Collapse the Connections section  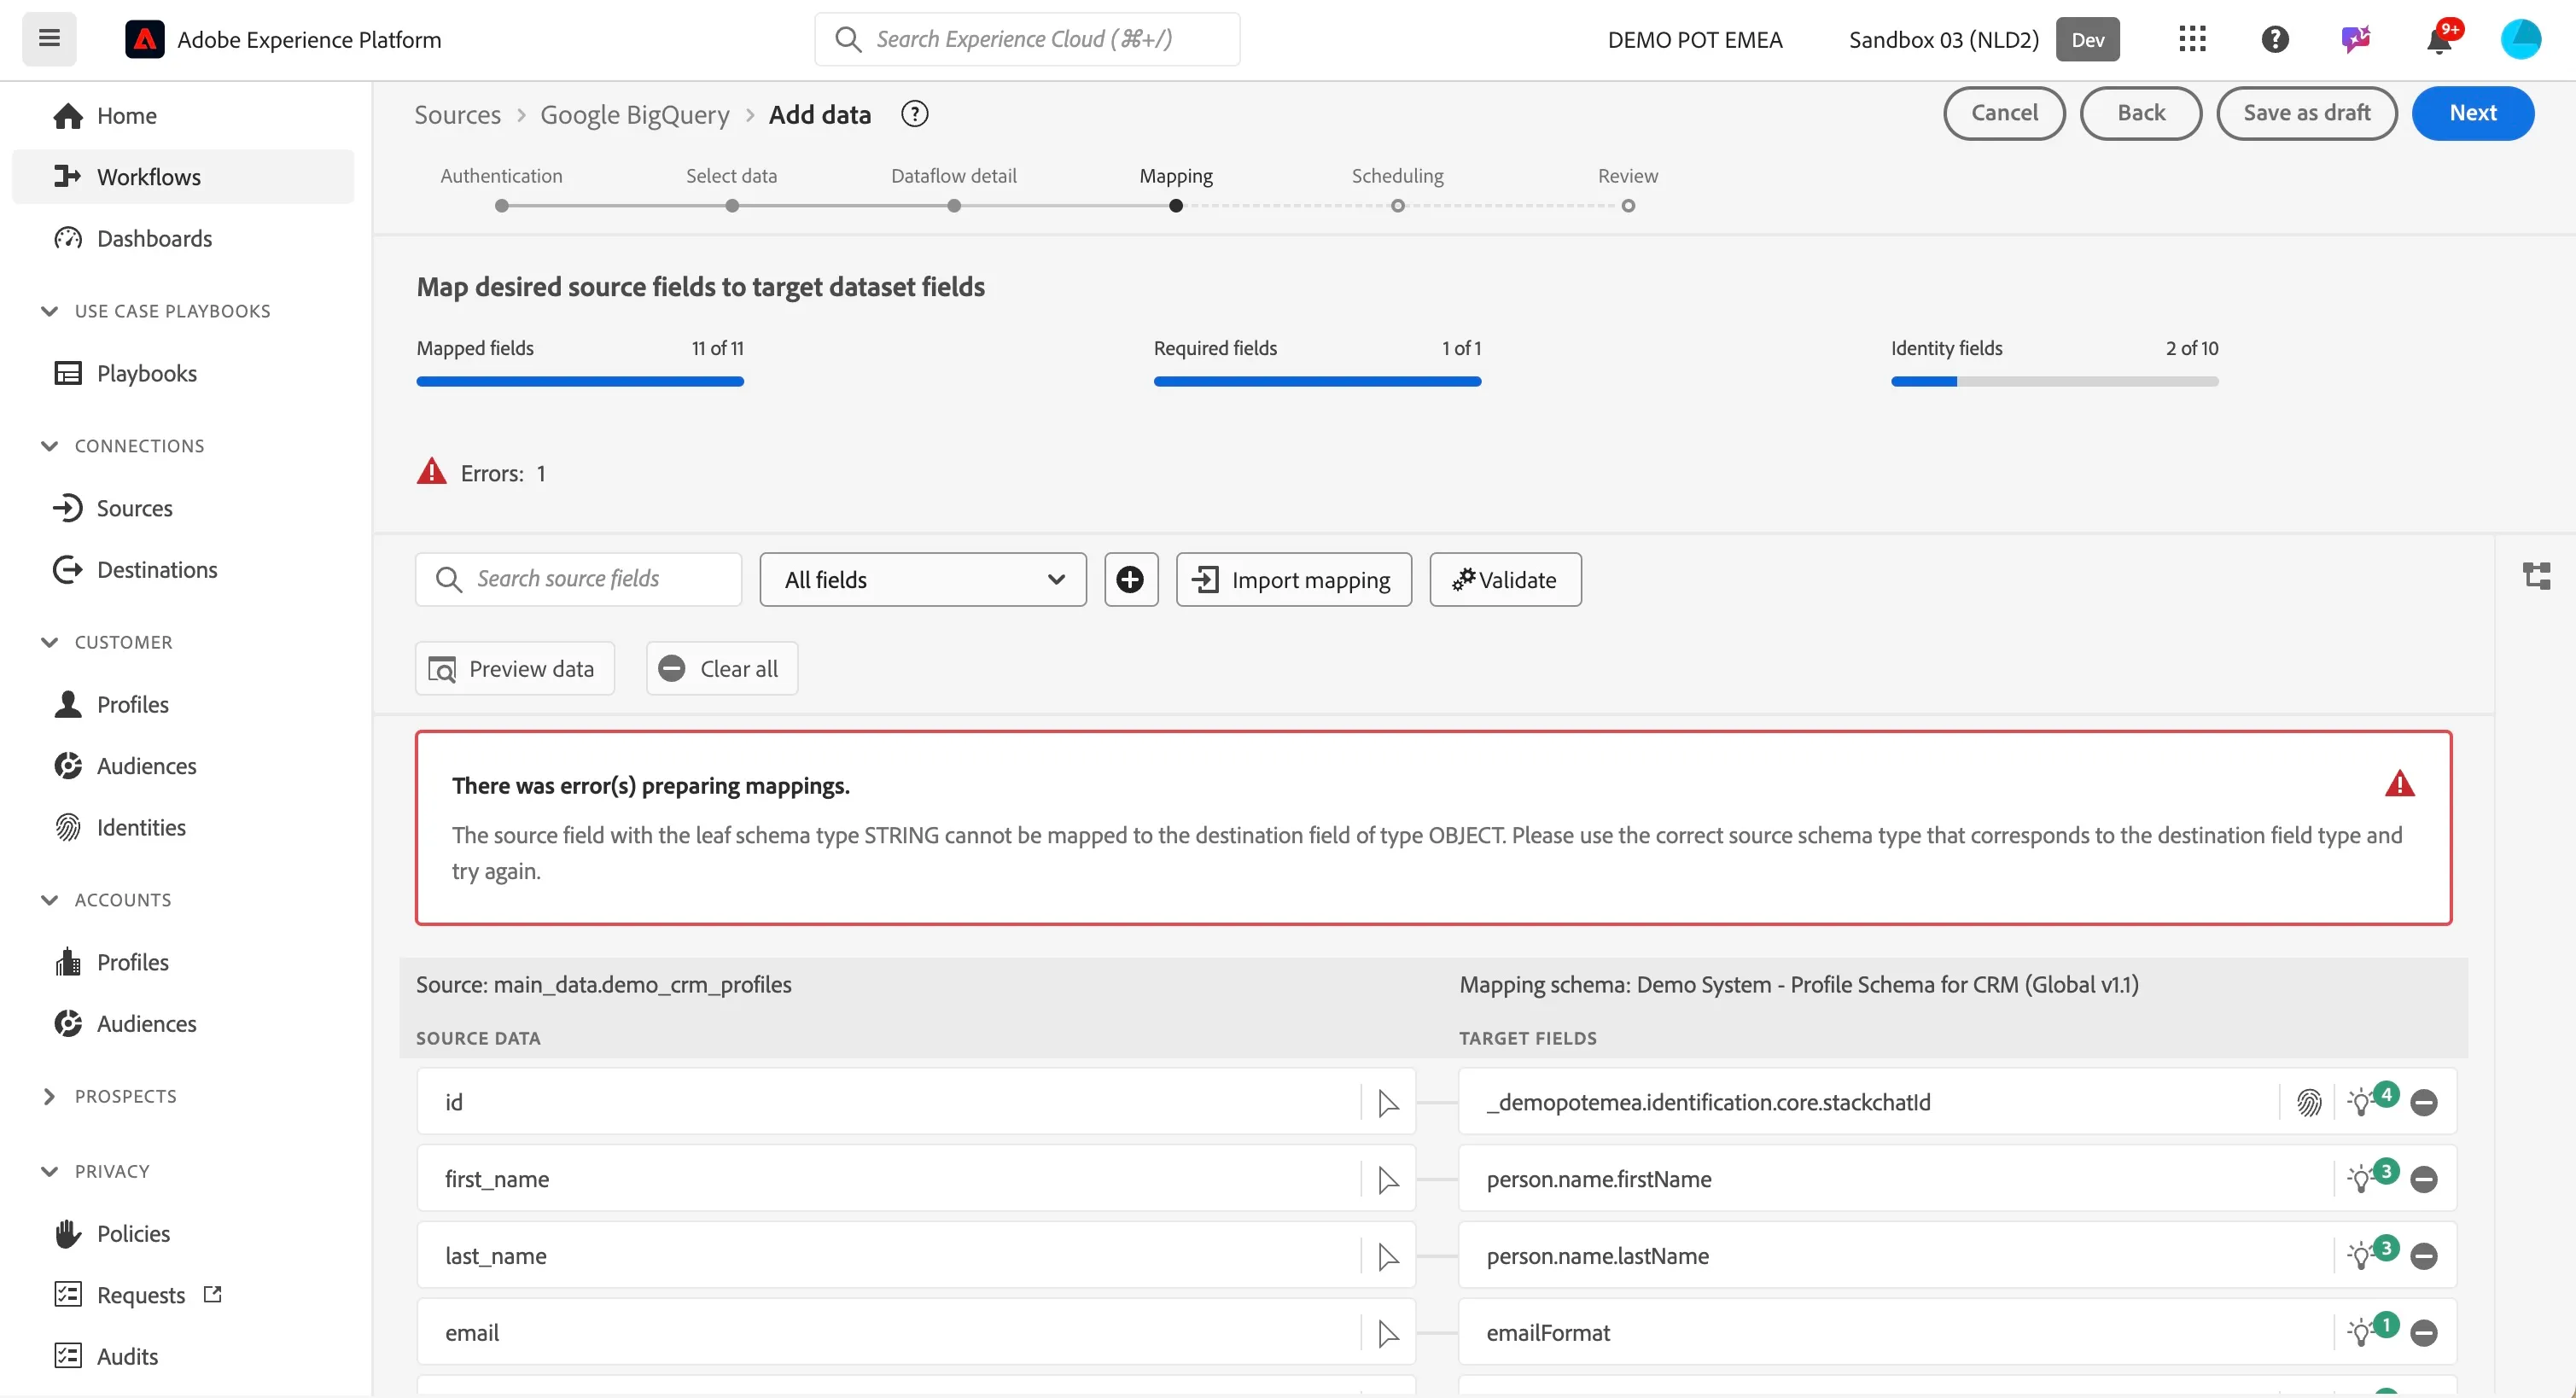coord(49,446)
